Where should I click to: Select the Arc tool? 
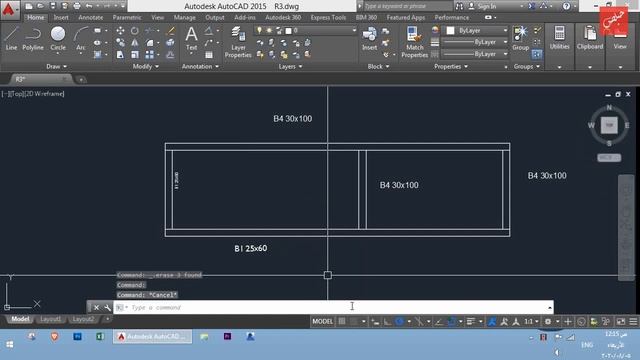81,38
